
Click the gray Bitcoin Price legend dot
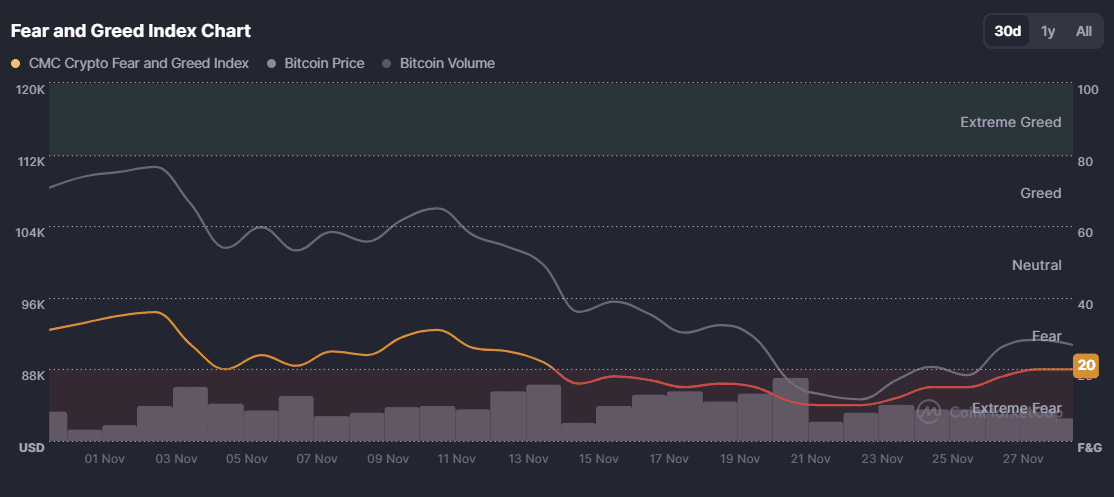(272, 63)
